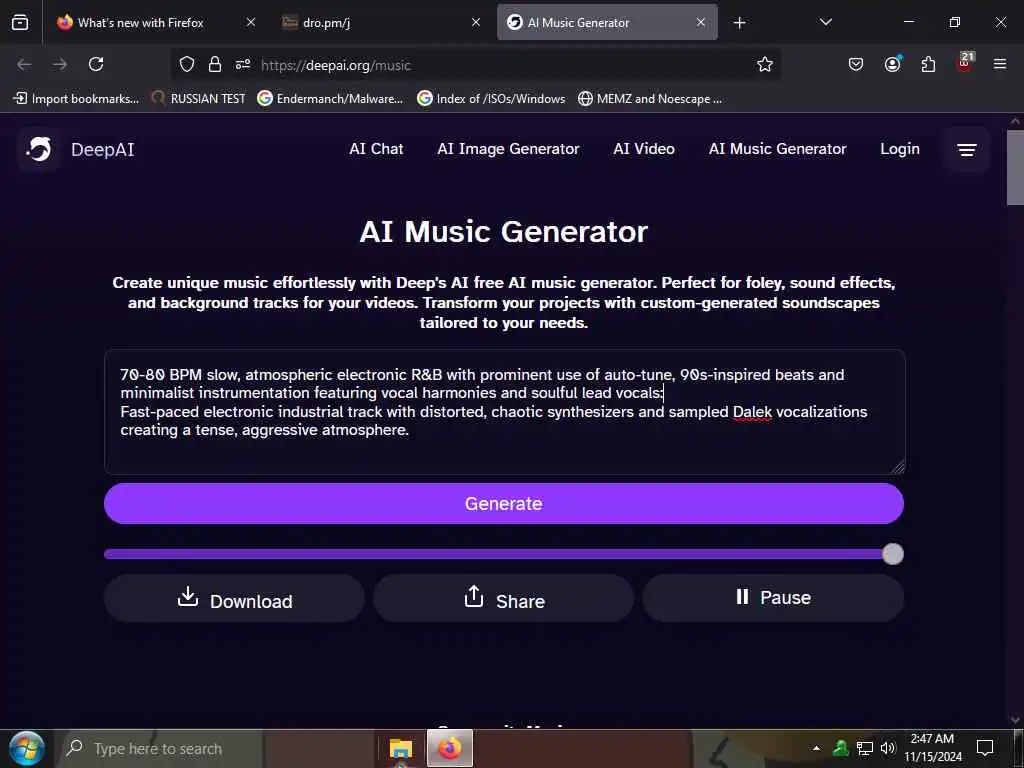Close the dro.pm/j tab
Viewport: 1024px width, 768px height.
click(x=476, y=22)
